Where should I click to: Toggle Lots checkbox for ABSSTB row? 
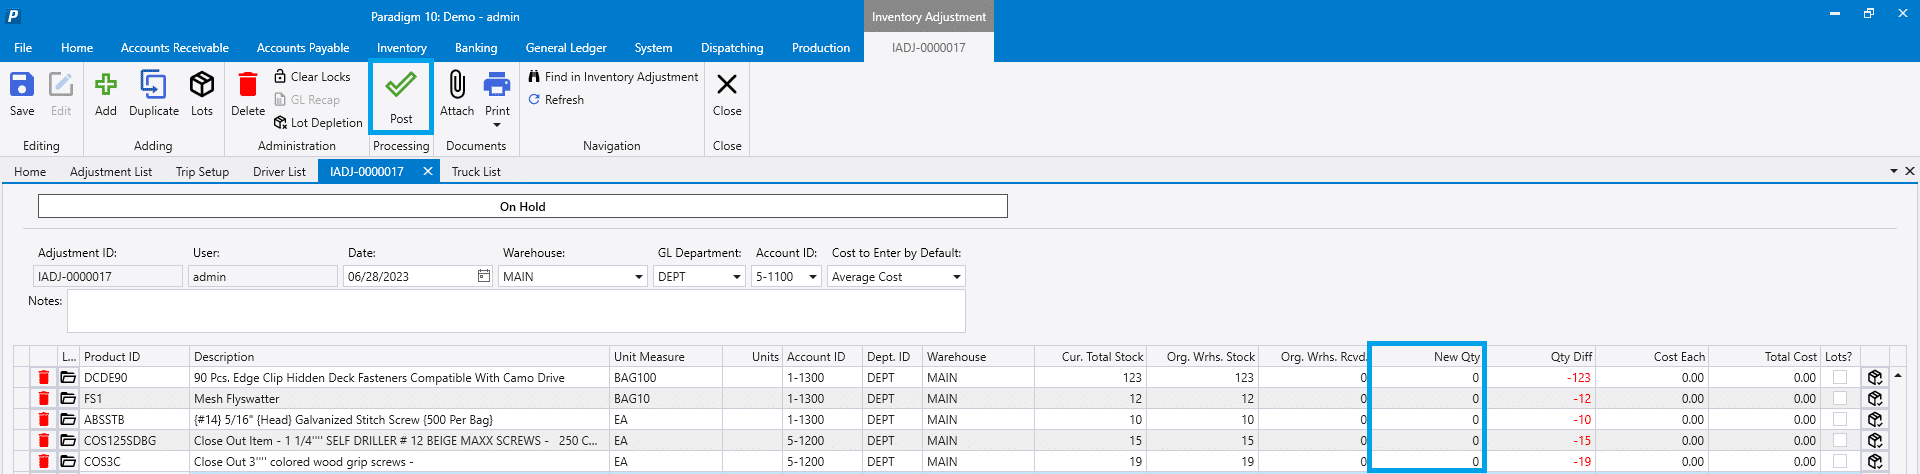click(1839, 420)
